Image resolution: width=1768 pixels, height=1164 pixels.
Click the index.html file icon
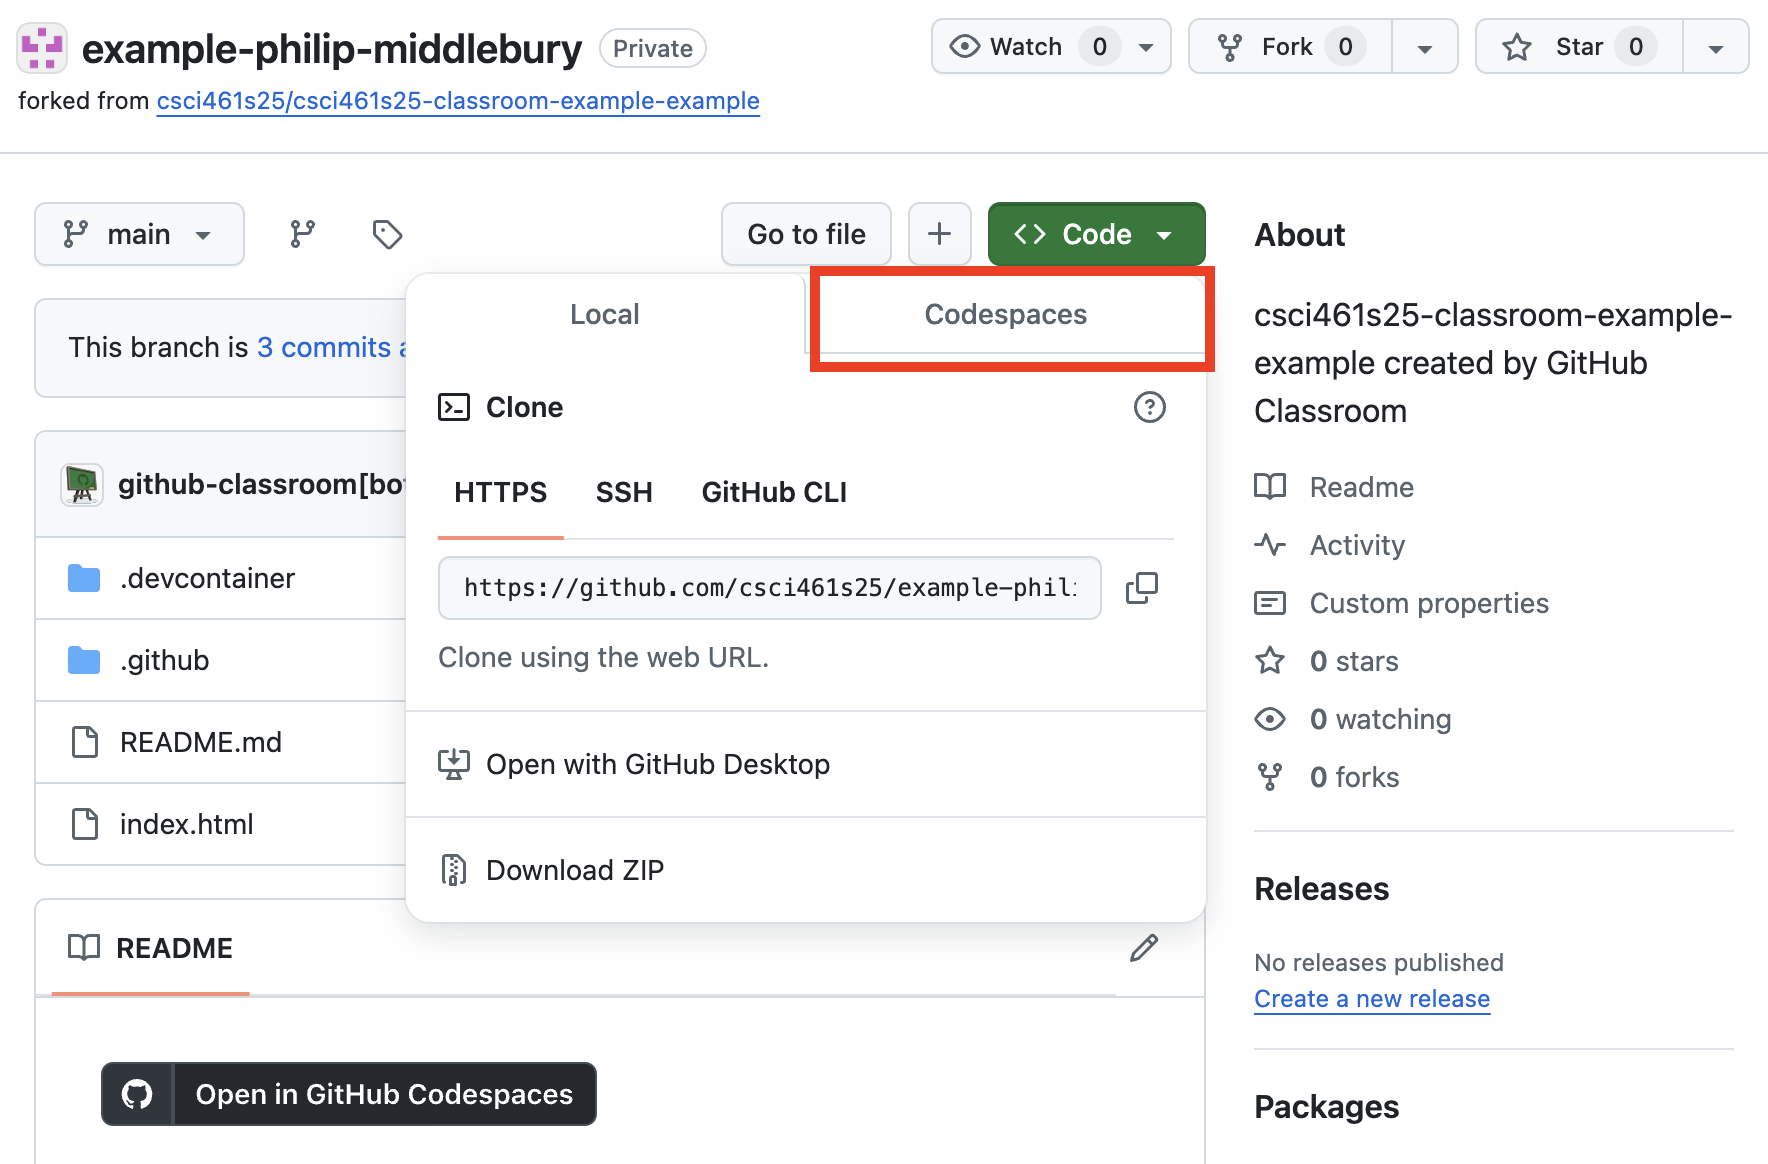pyautogui.click(x=85, y=824)
